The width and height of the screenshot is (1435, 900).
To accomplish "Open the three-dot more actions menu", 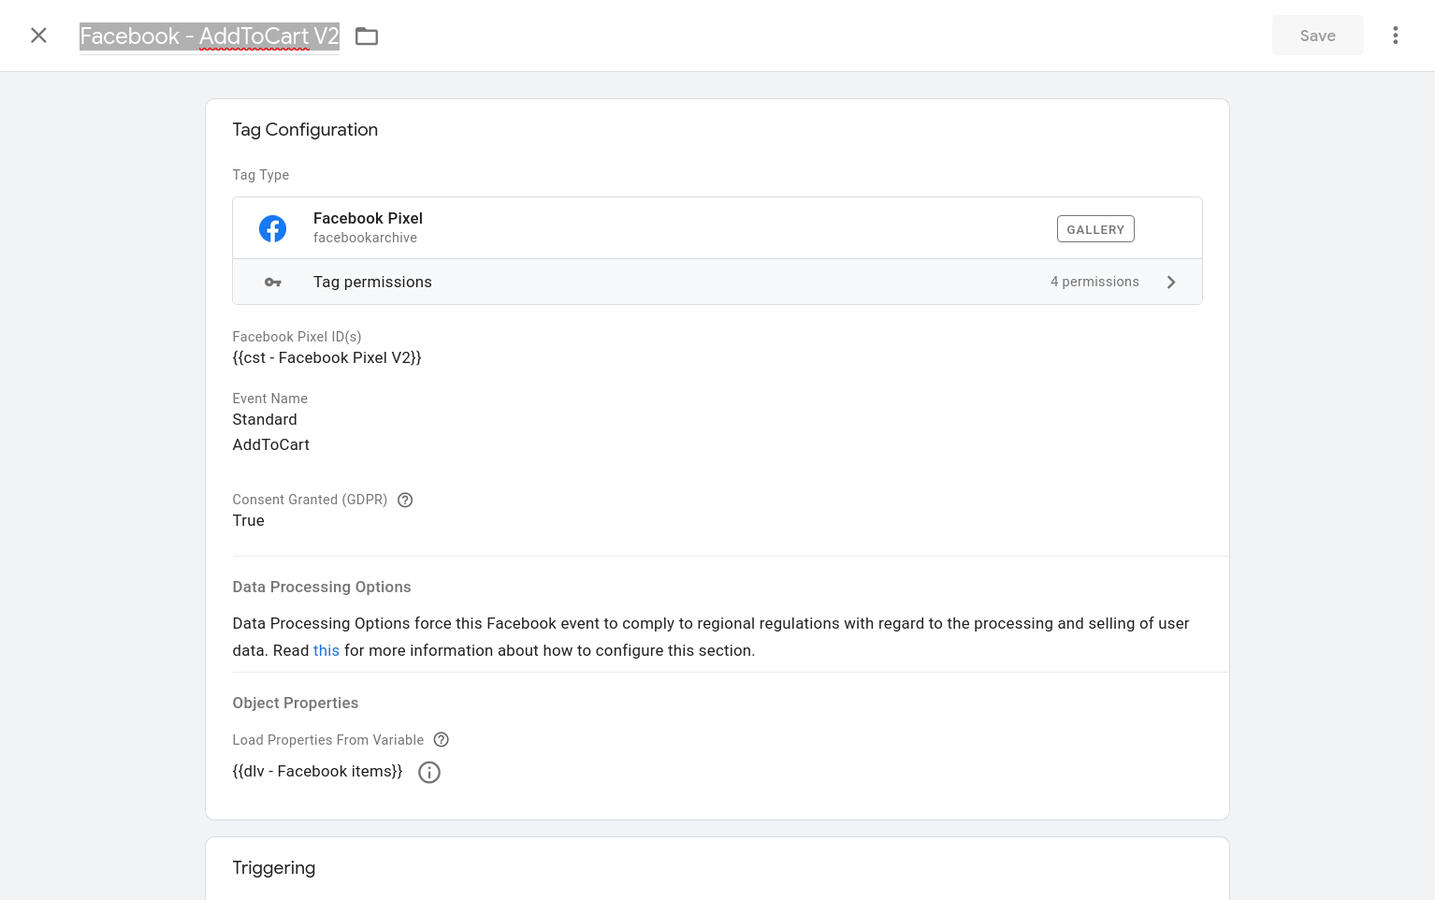I will [1395, 36].
